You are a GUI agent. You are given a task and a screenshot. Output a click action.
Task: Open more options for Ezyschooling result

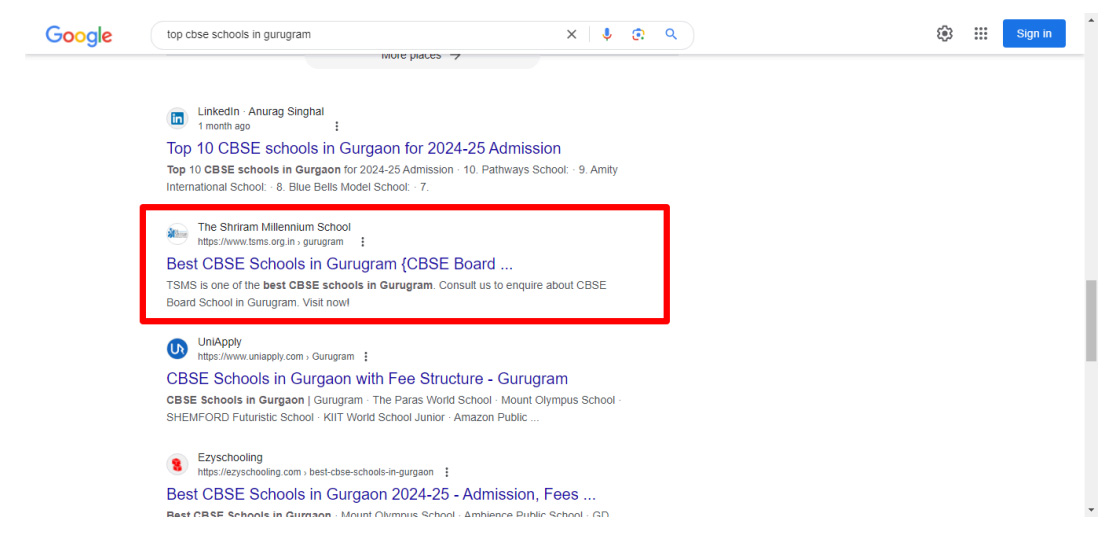pos(446,472)
